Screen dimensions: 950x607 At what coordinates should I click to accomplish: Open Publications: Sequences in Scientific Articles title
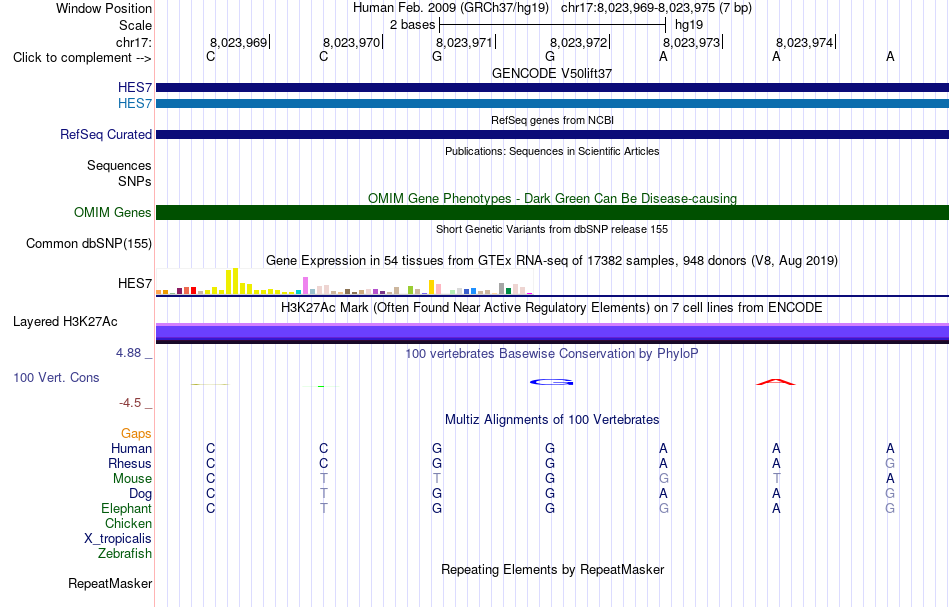click(x=552, y=151)
